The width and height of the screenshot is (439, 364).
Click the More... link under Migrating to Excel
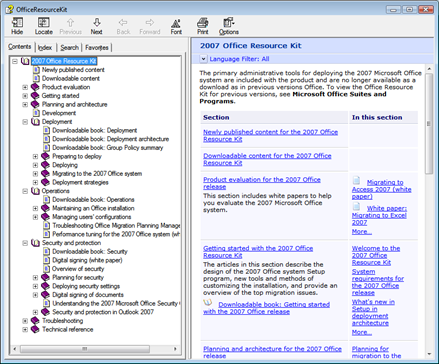pyautogui.click(x=362, y=231)
